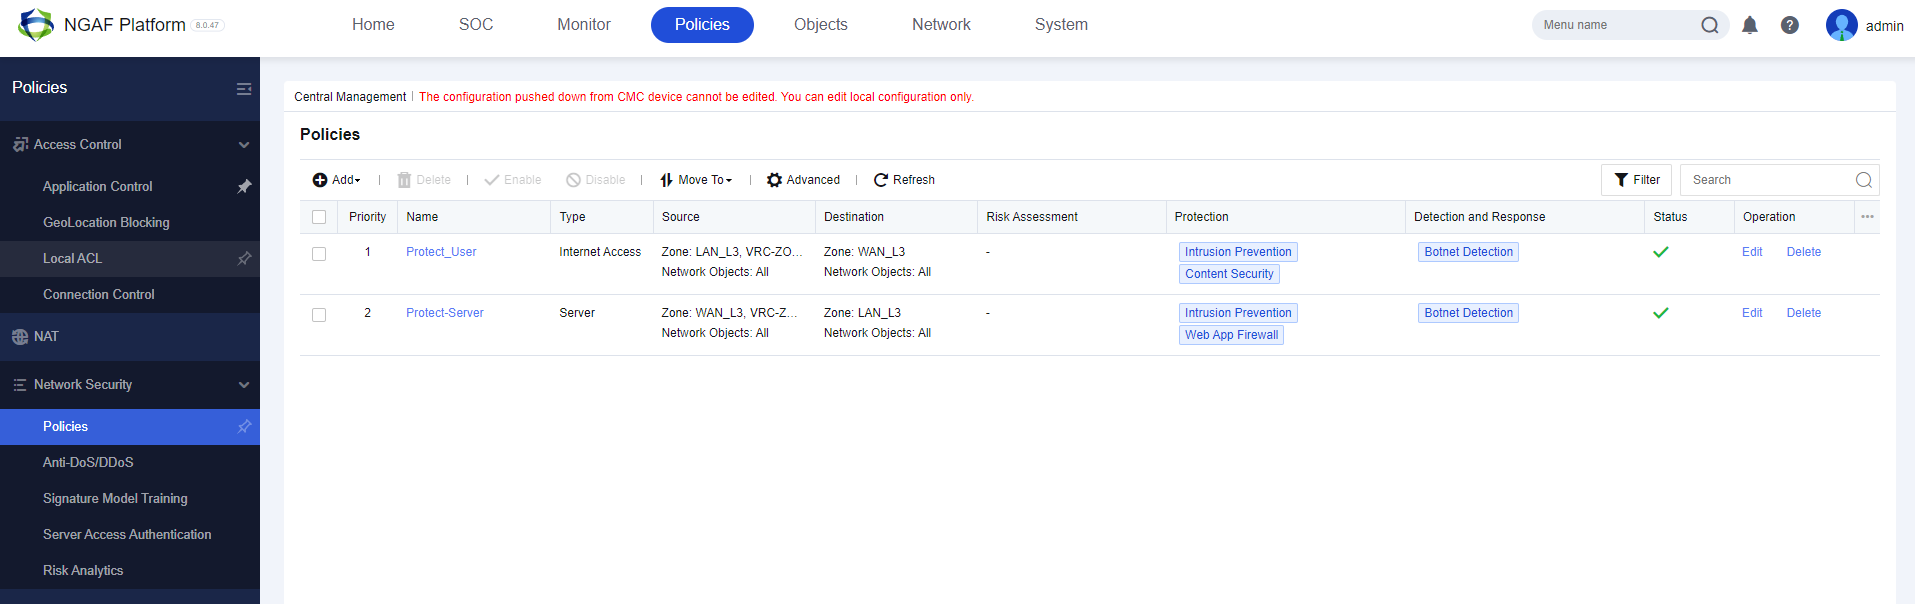The height and width of the screenshot is (604, 1915).
Task: Open Anti-DoS/DDoS in sidebar
Action: pyautogui.click(x=88, y=462)
